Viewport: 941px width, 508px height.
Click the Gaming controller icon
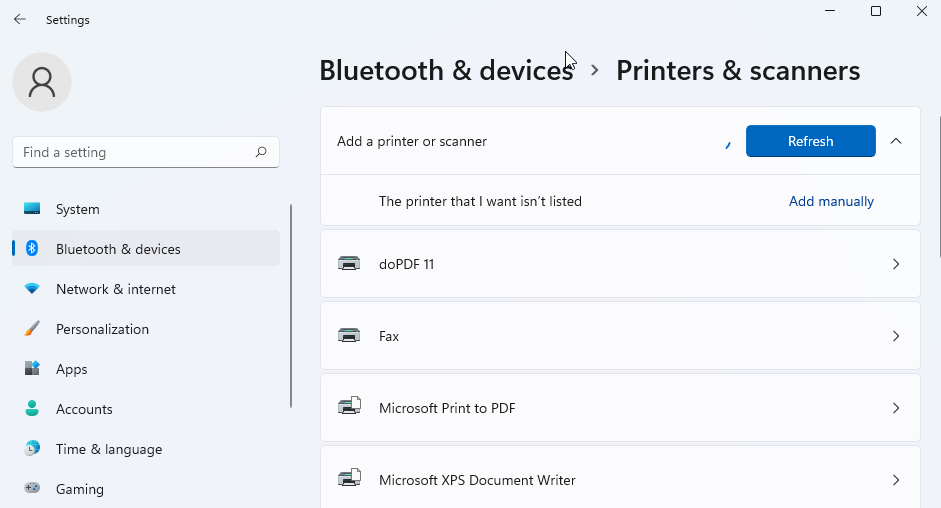tap(32, 488)
